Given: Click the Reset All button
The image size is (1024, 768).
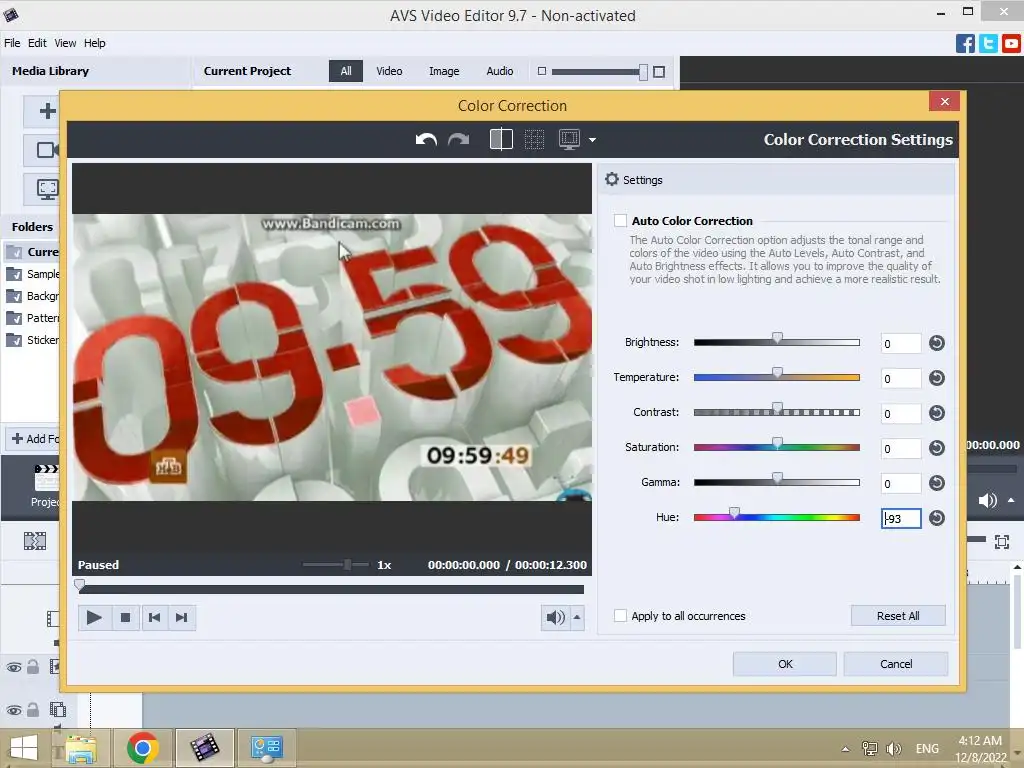Looking at the screenshot, I should pyautogui.click(x=898, y=616).
